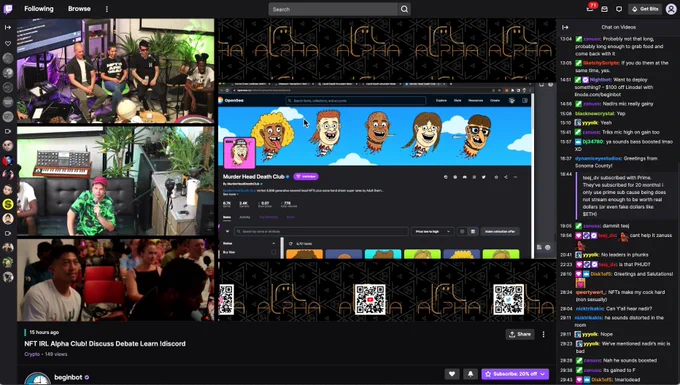Open the Following page

[39, 9]
